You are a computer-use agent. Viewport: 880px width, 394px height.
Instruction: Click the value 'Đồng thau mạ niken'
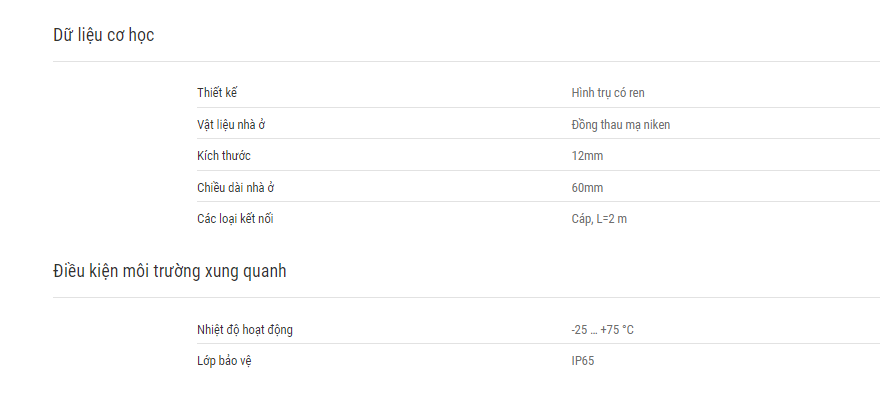tap(621, 125)
